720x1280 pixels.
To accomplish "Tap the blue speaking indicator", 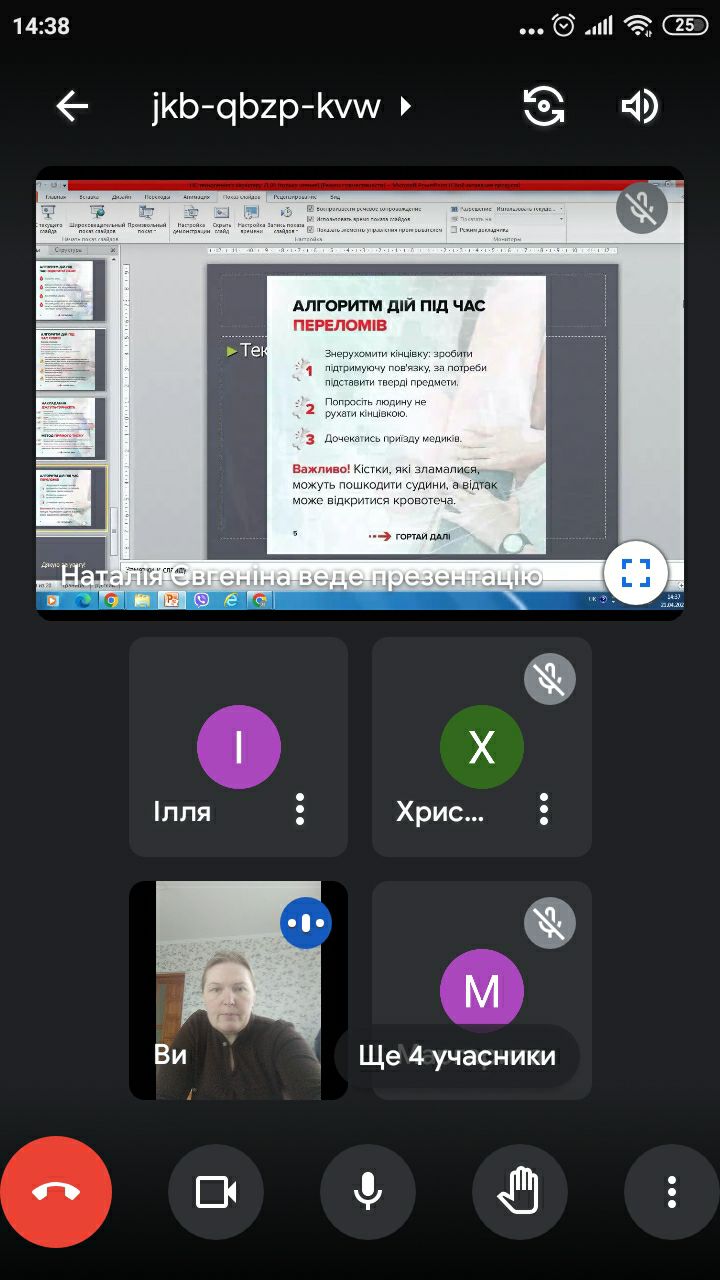I will 306,923.
